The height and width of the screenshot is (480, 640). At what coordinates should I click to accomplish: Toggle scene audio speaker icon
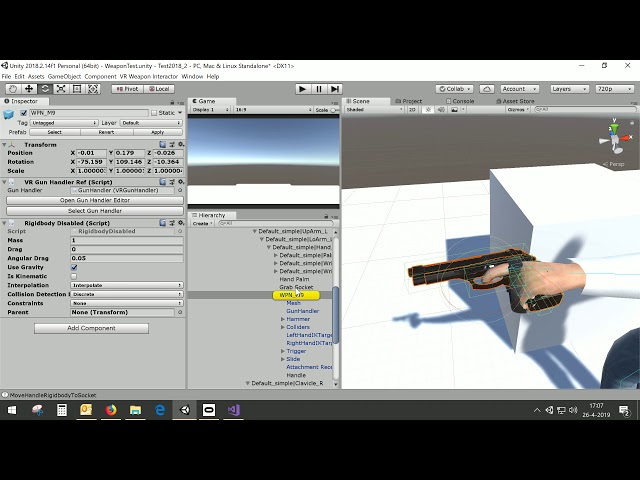(441, 109)
